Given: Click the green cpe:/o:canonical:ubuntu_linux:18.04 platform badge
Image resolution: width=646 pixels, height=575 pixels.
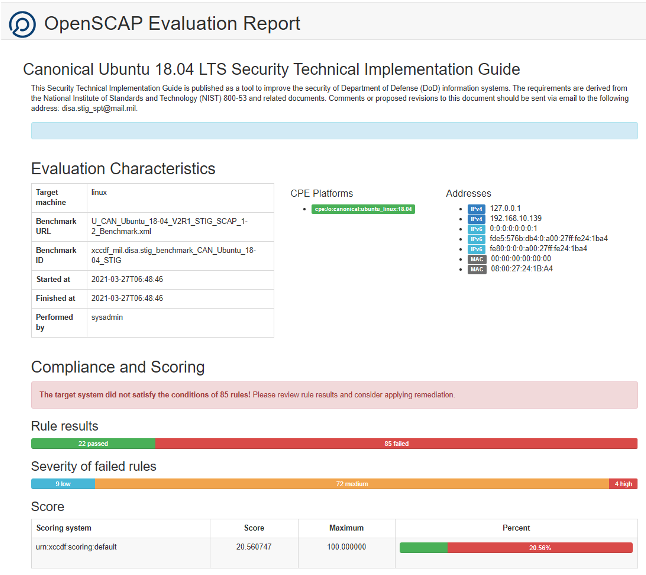Looking at the screenshot, I should click(363, 209).
